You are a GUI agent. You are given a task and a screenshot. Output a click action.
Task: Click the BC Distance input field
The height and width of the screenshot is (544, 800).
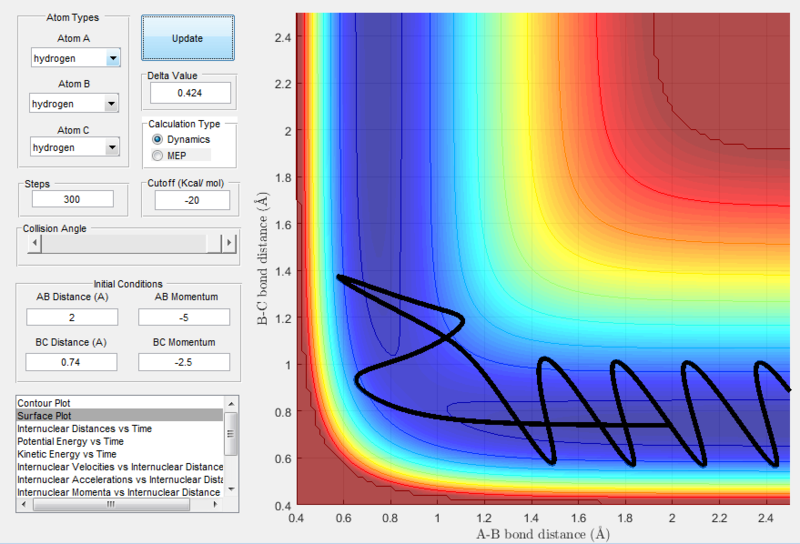(71, 362)
